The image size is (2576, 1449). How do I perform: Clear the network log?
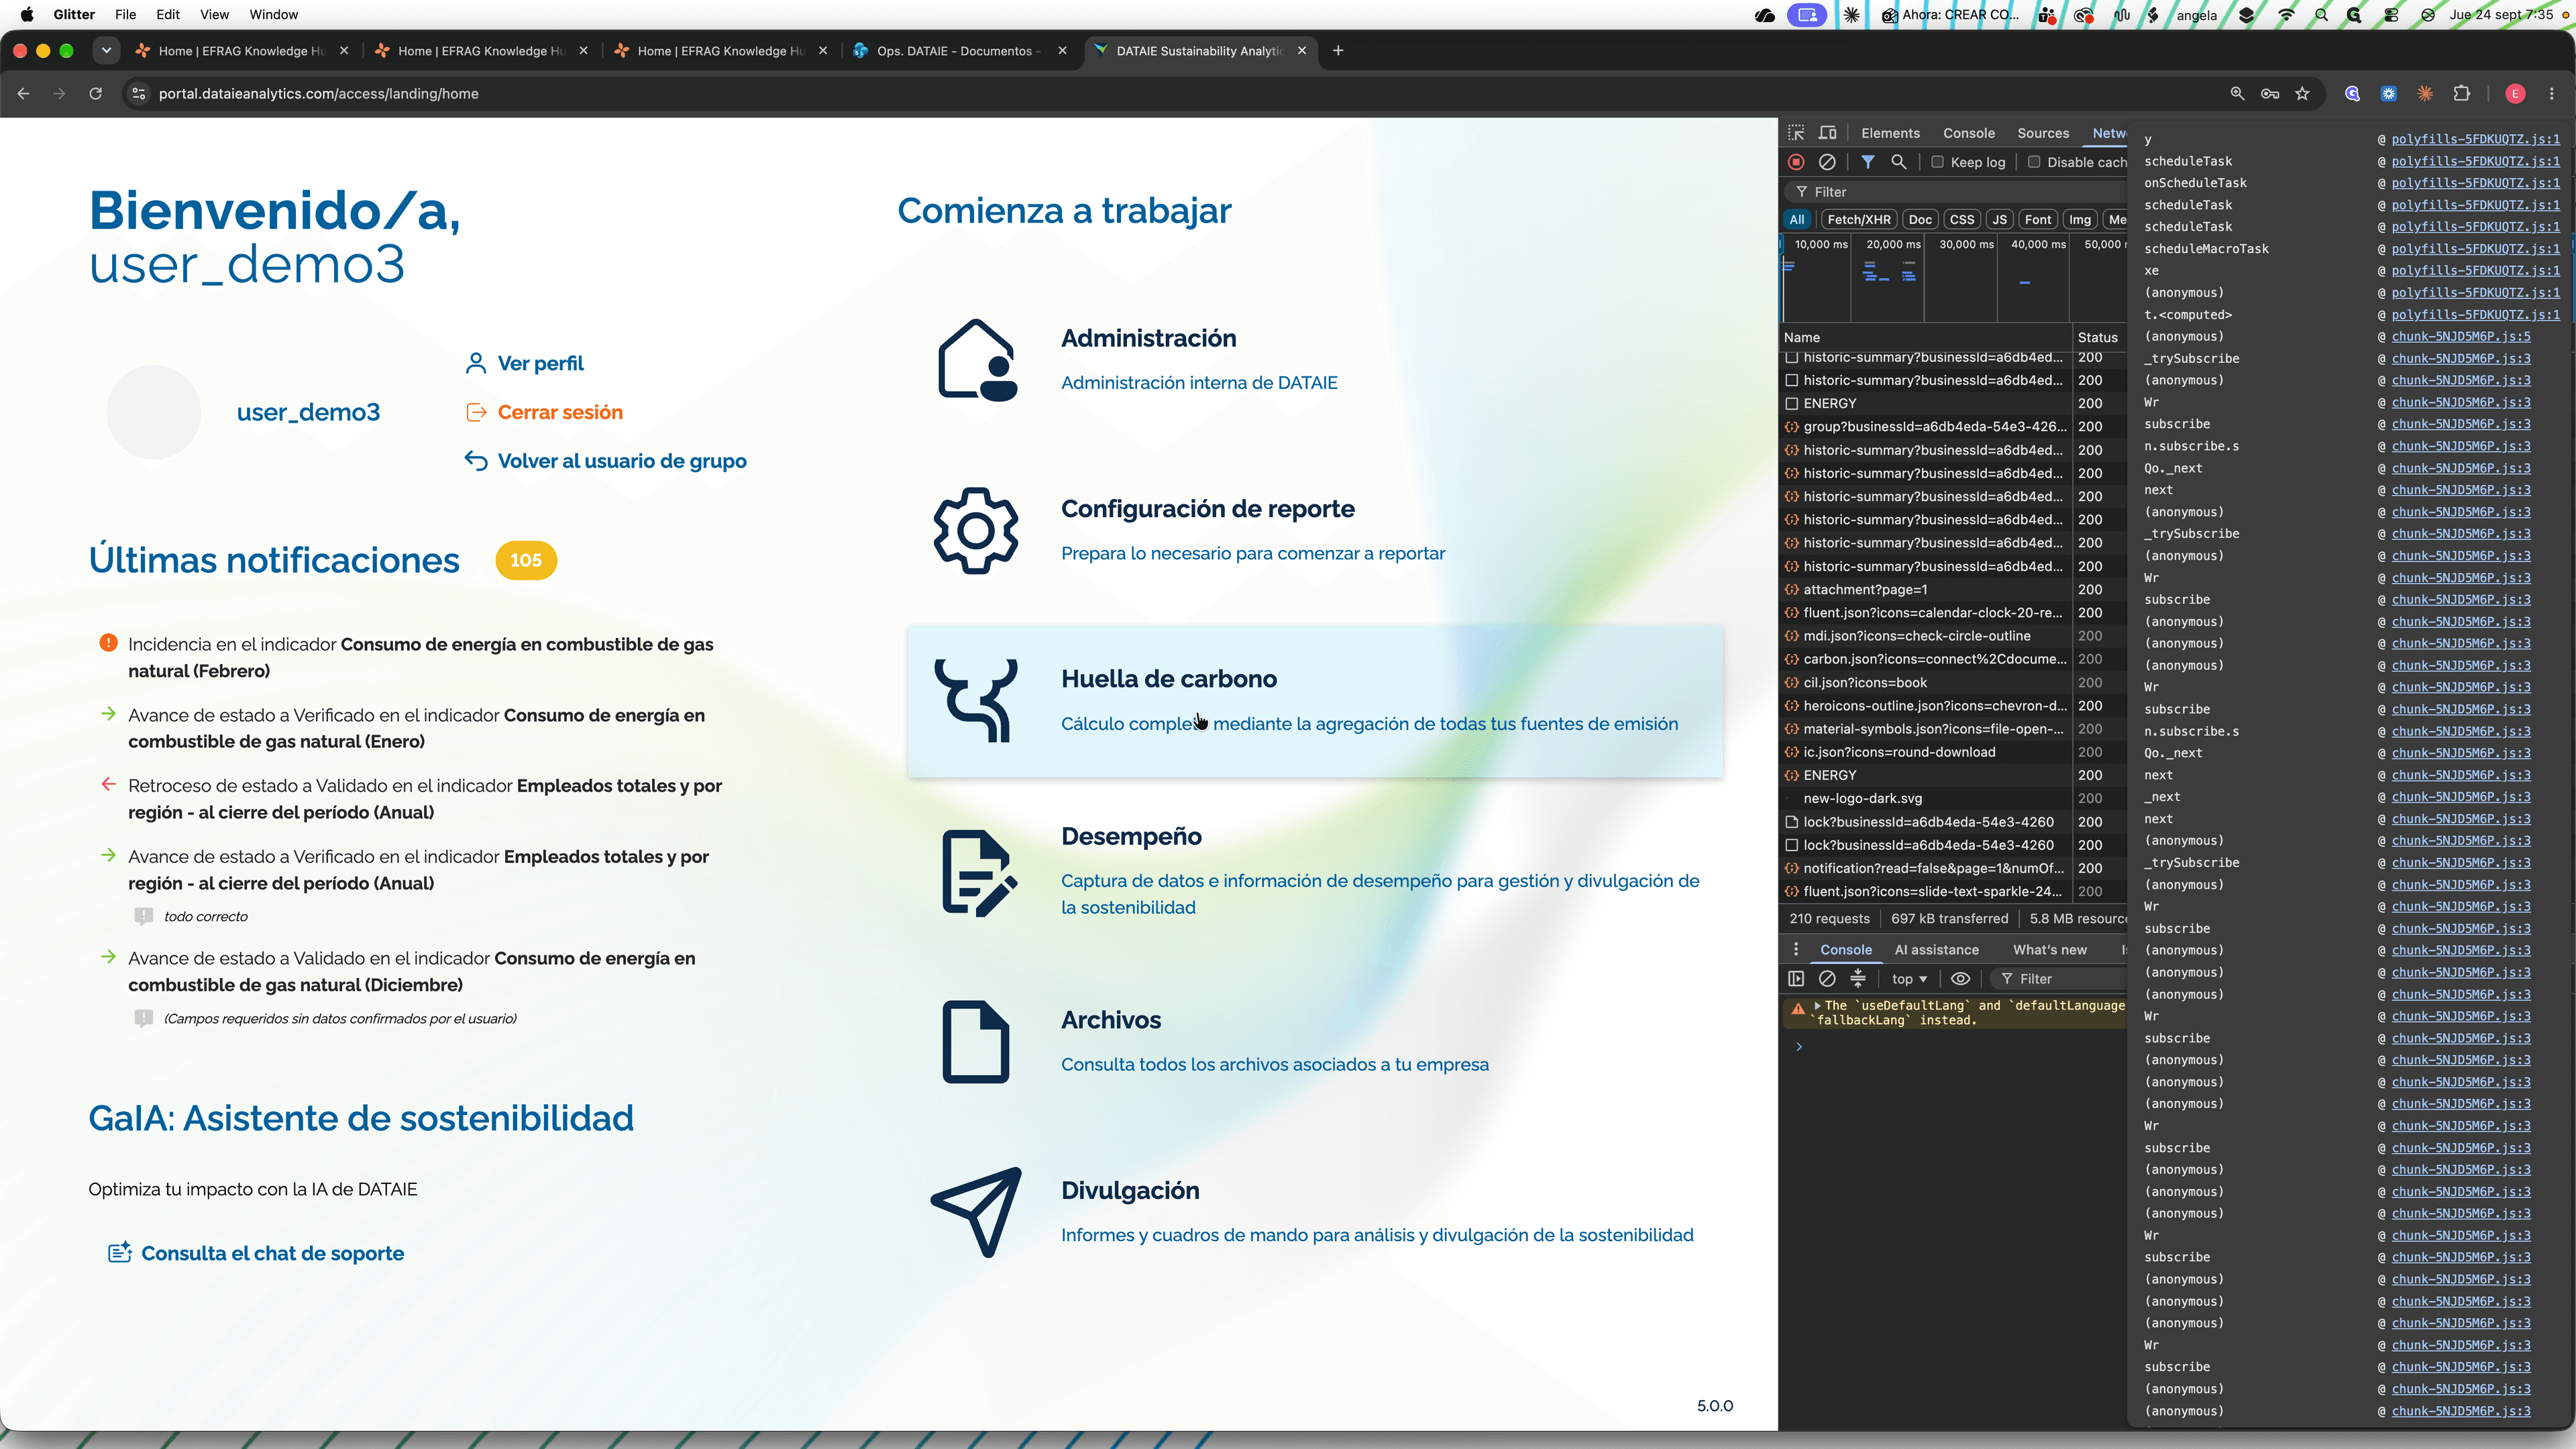pos(1827,162)
